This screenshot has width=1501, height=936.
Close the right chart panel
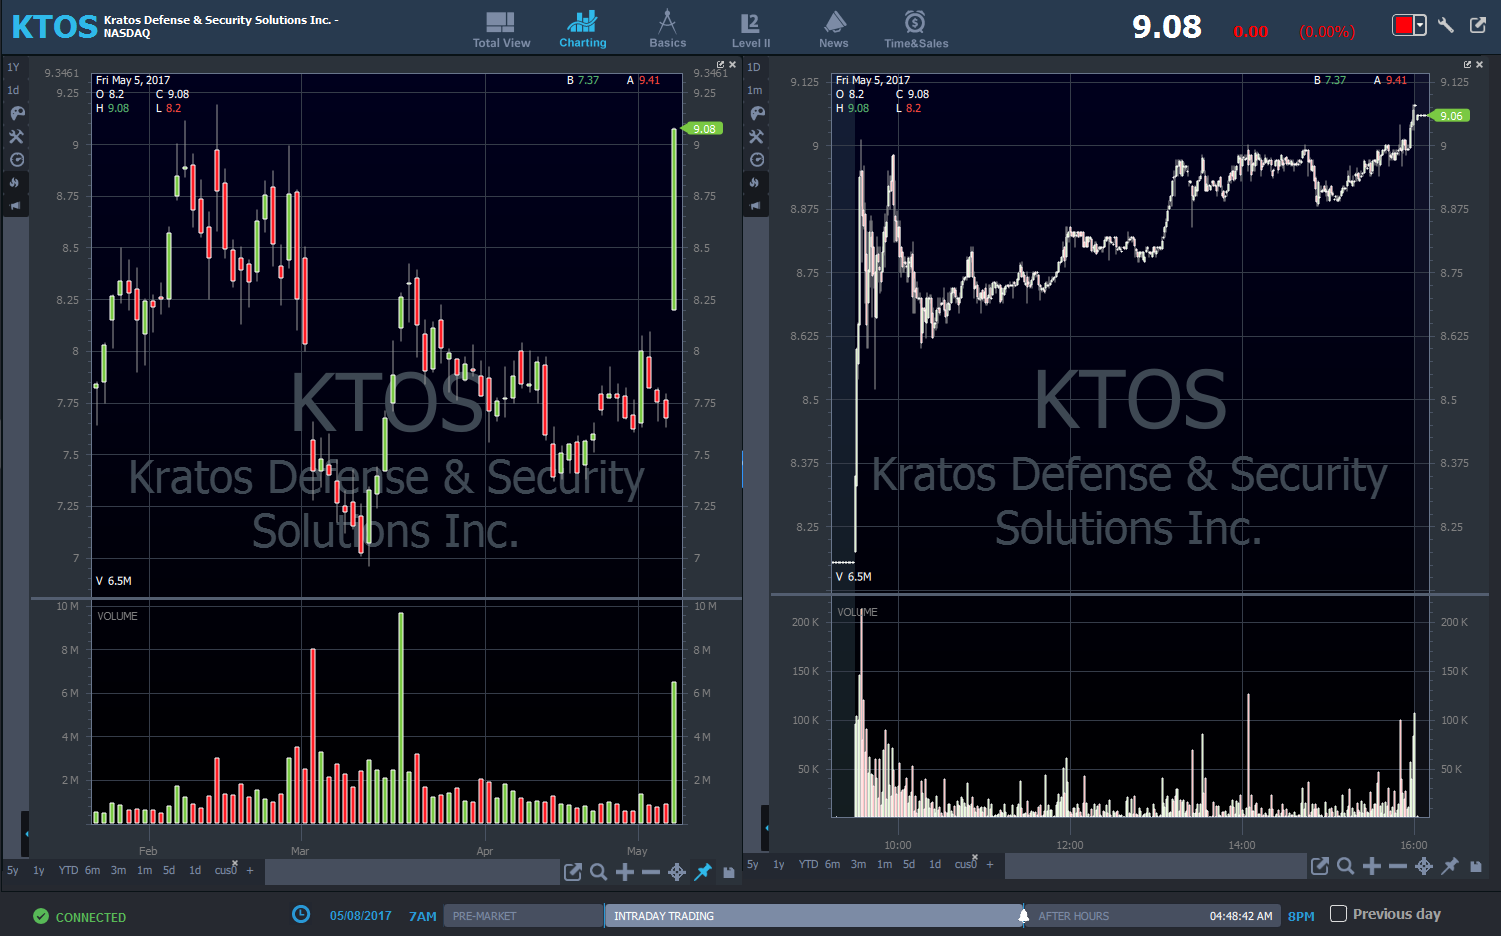[1480, 65]
